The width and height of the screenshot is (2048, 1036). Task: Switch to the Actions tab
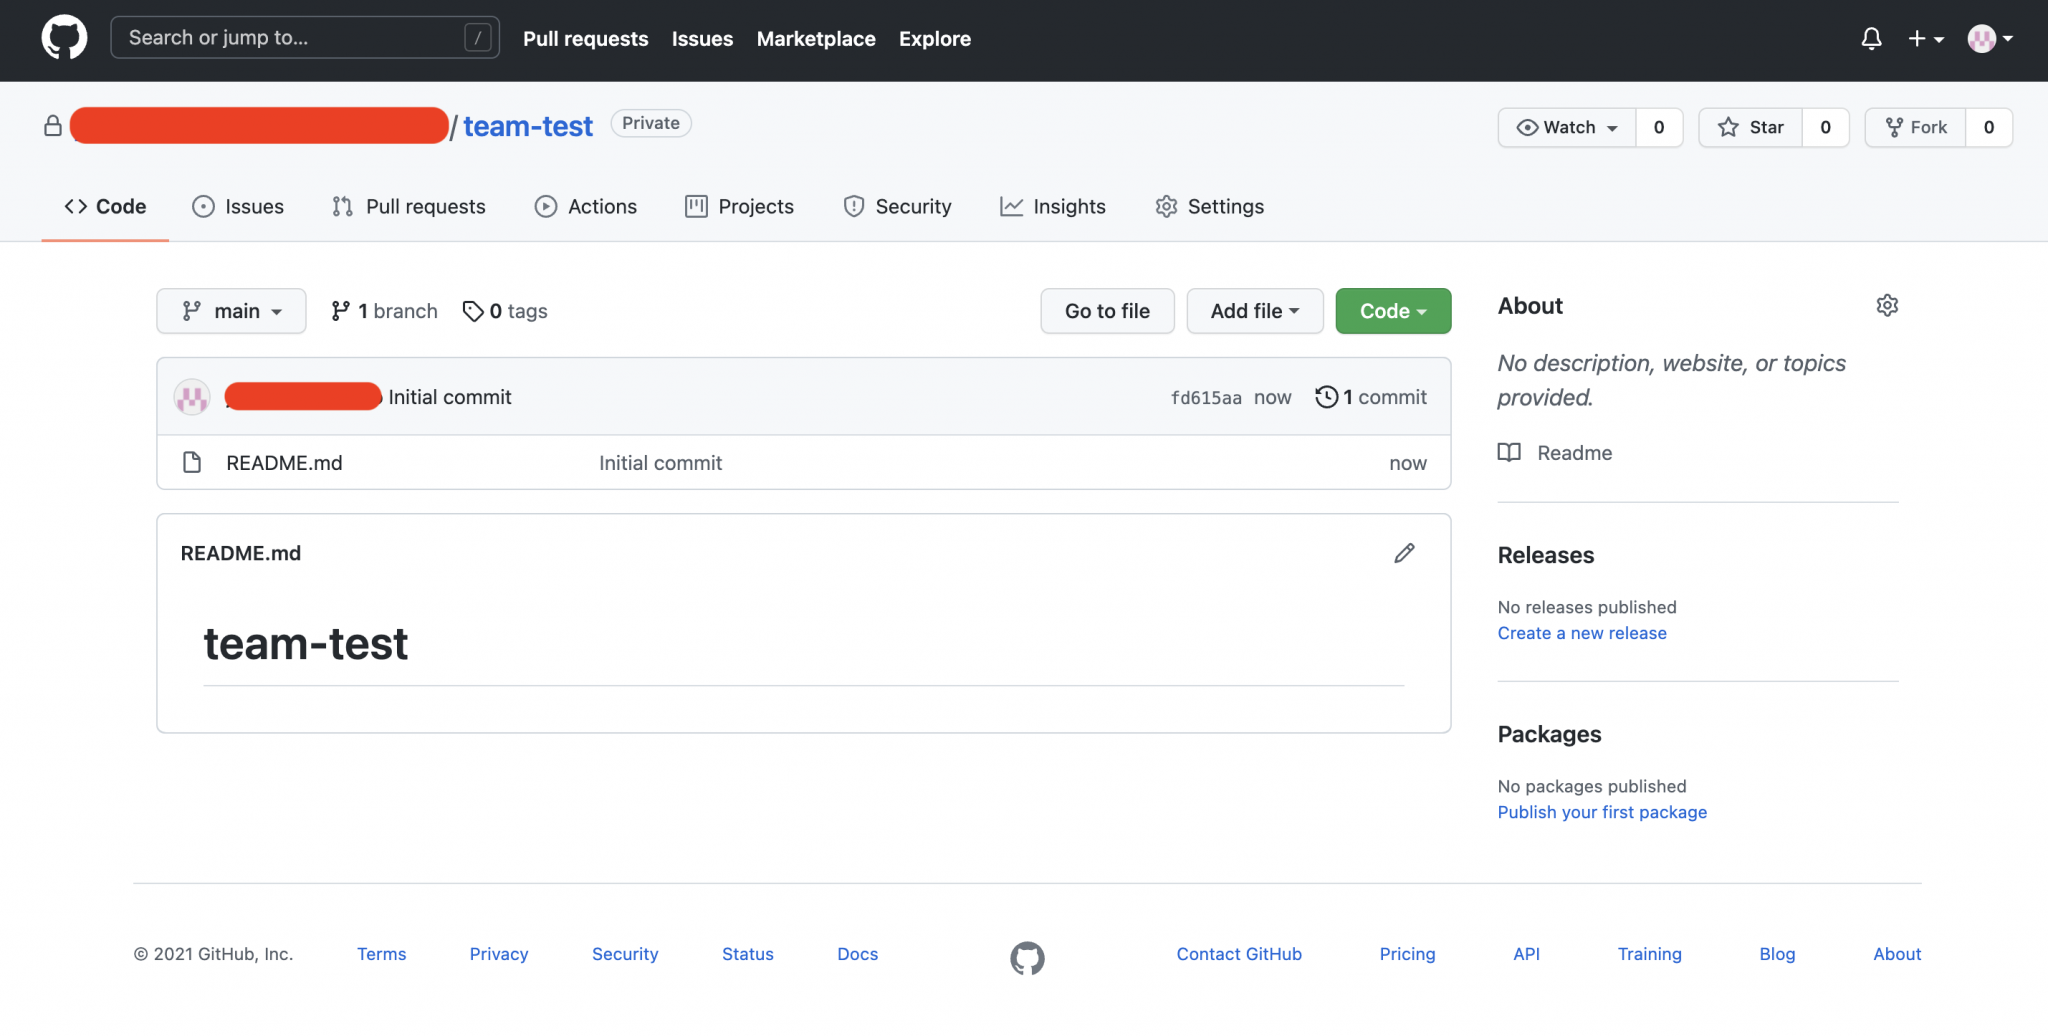pos(586,207)
